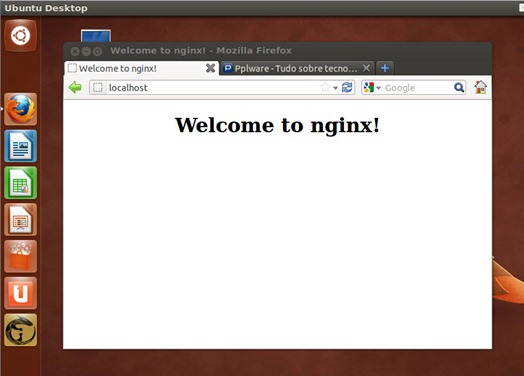Close the Pplware tab
This screenshot has height=376, width=524.
coord(366,68)
